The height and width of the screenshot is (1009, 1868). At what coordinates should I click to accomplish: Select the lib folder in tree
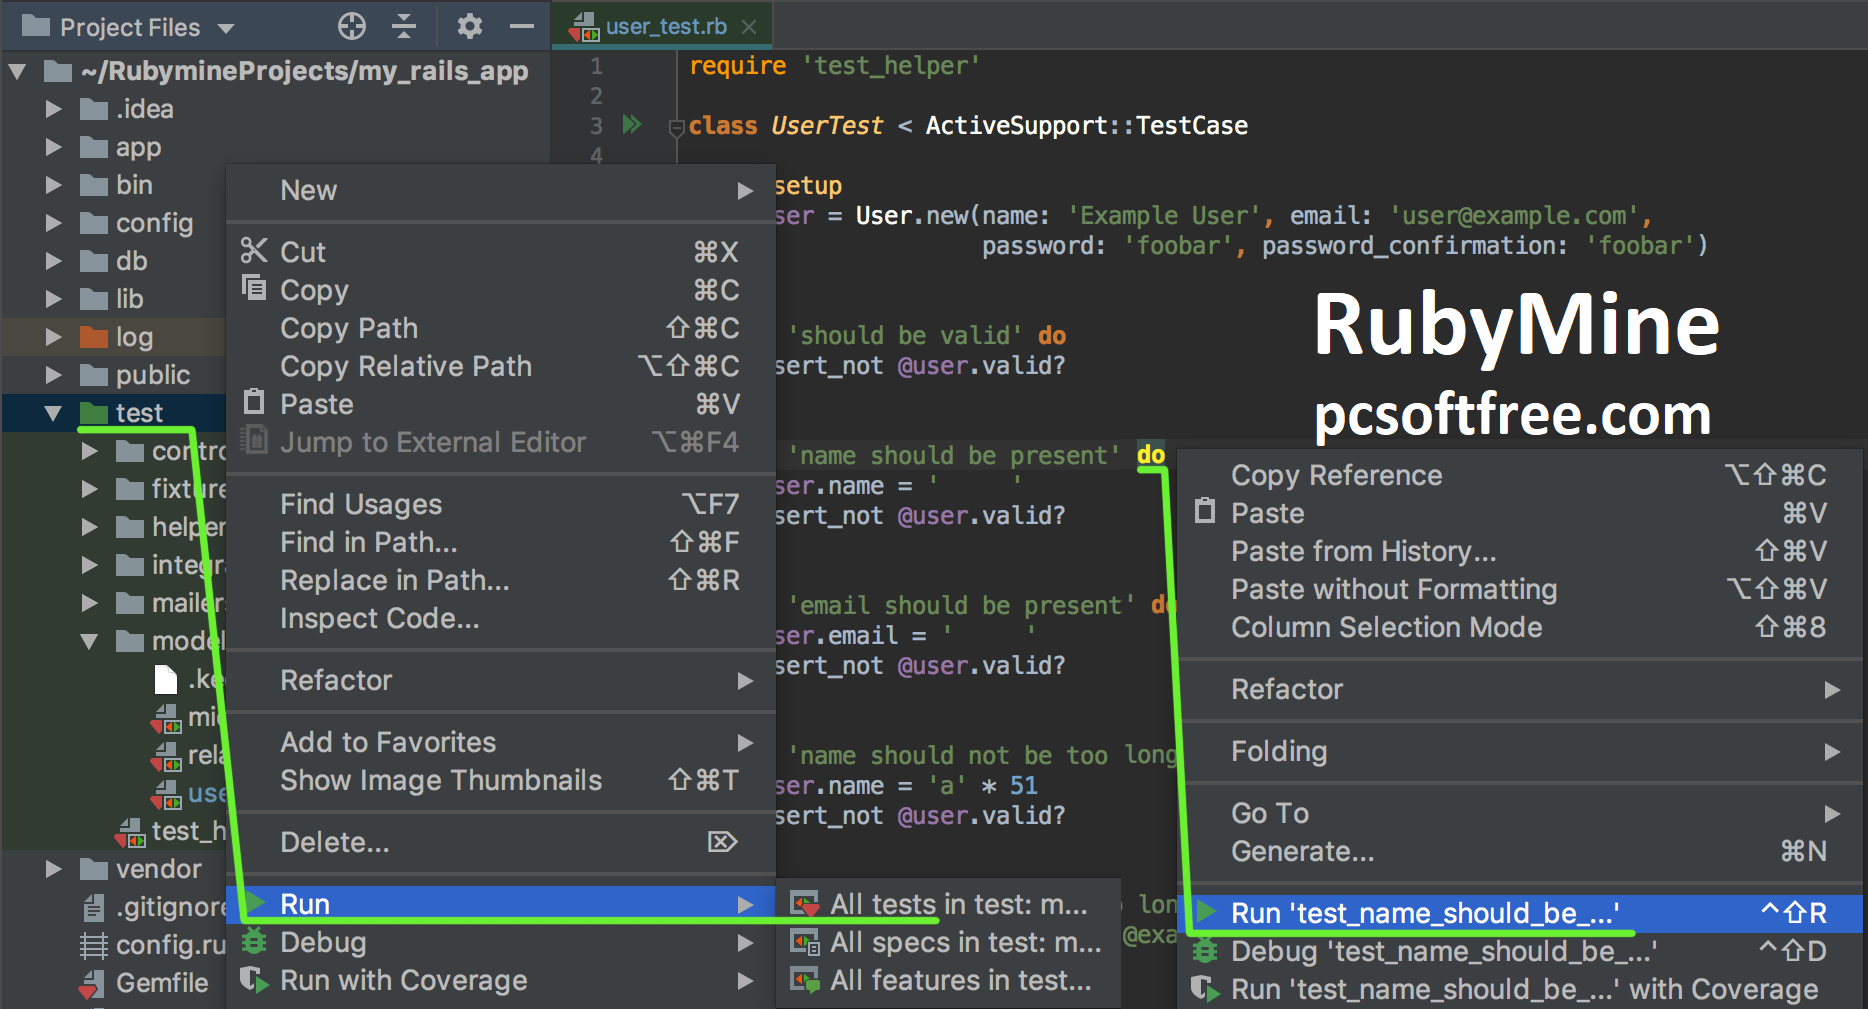click(129, 299)
